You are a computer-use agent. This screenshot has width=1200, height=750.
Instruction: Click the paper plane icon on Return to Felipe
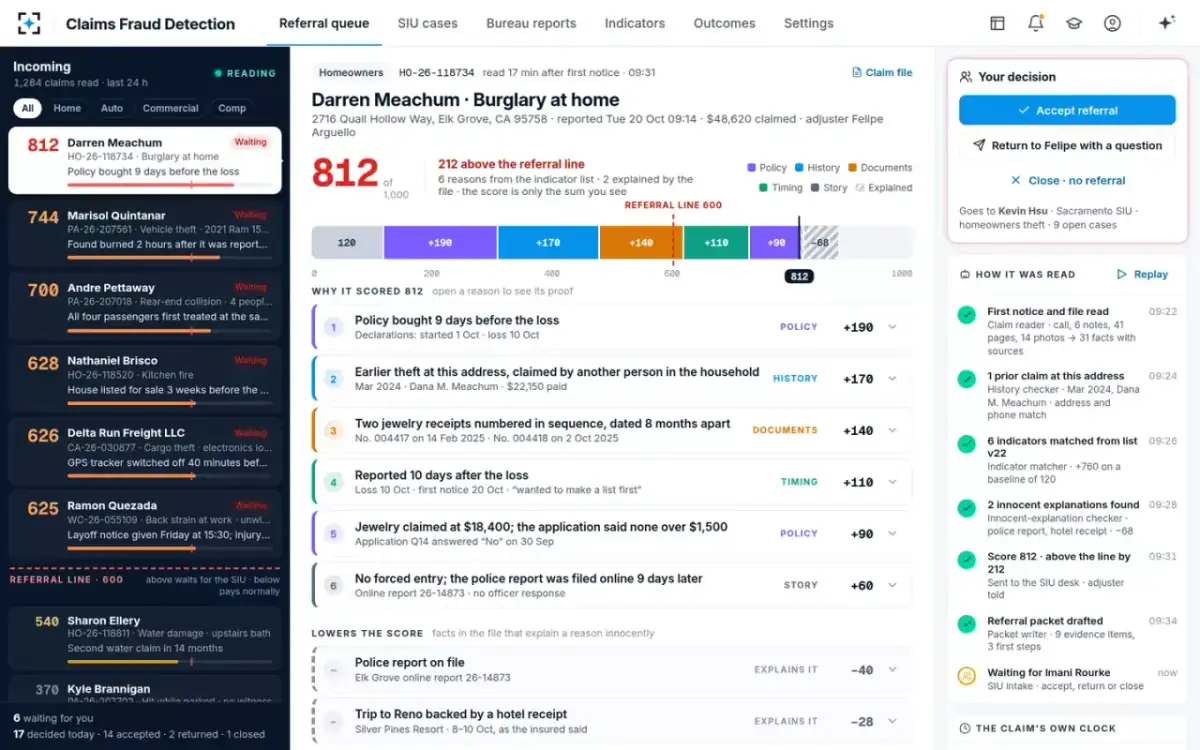979,145
